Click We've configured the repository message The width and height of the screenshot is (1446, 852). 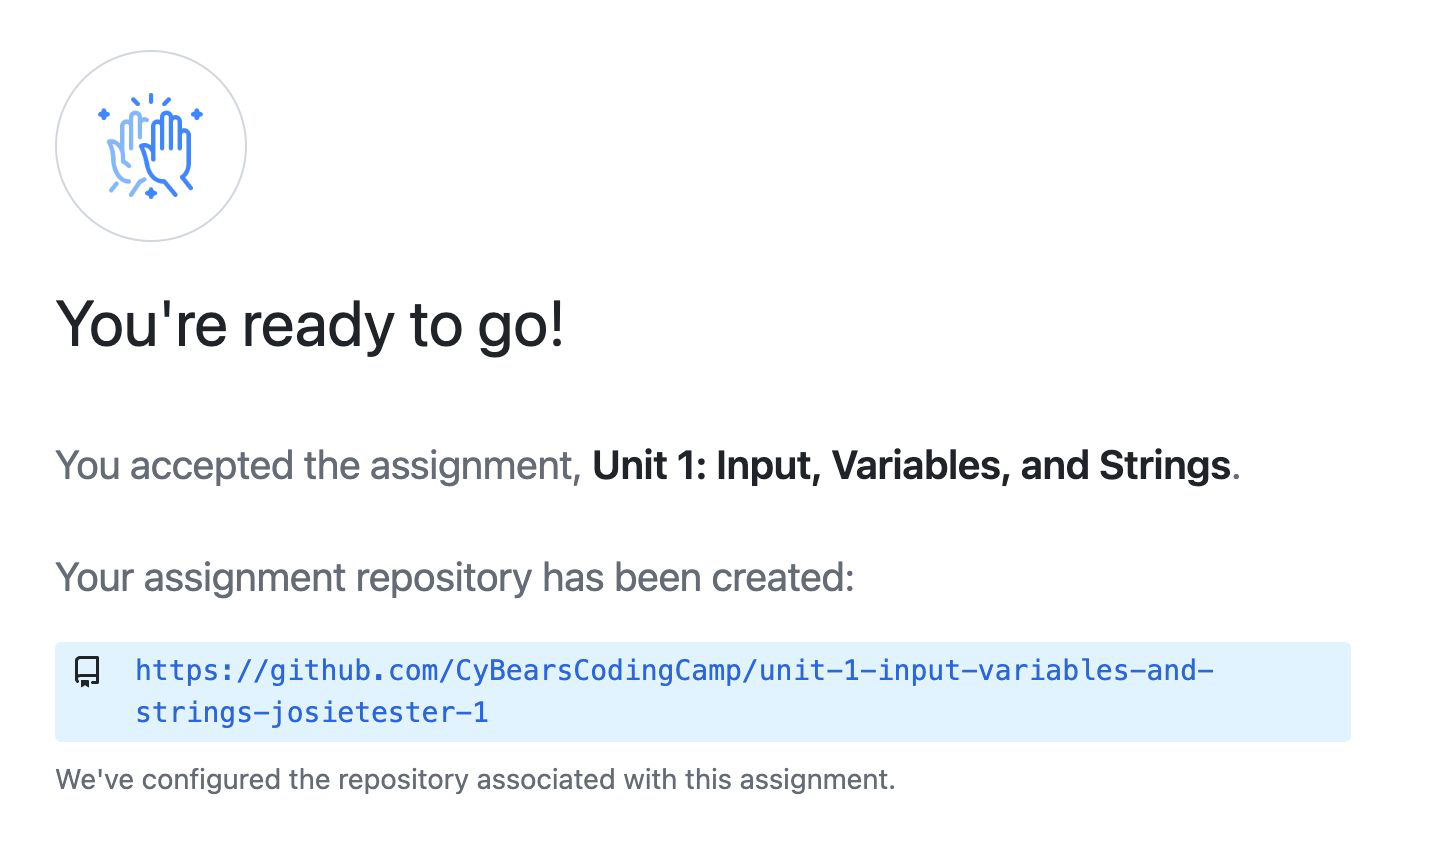pos(475,779)
